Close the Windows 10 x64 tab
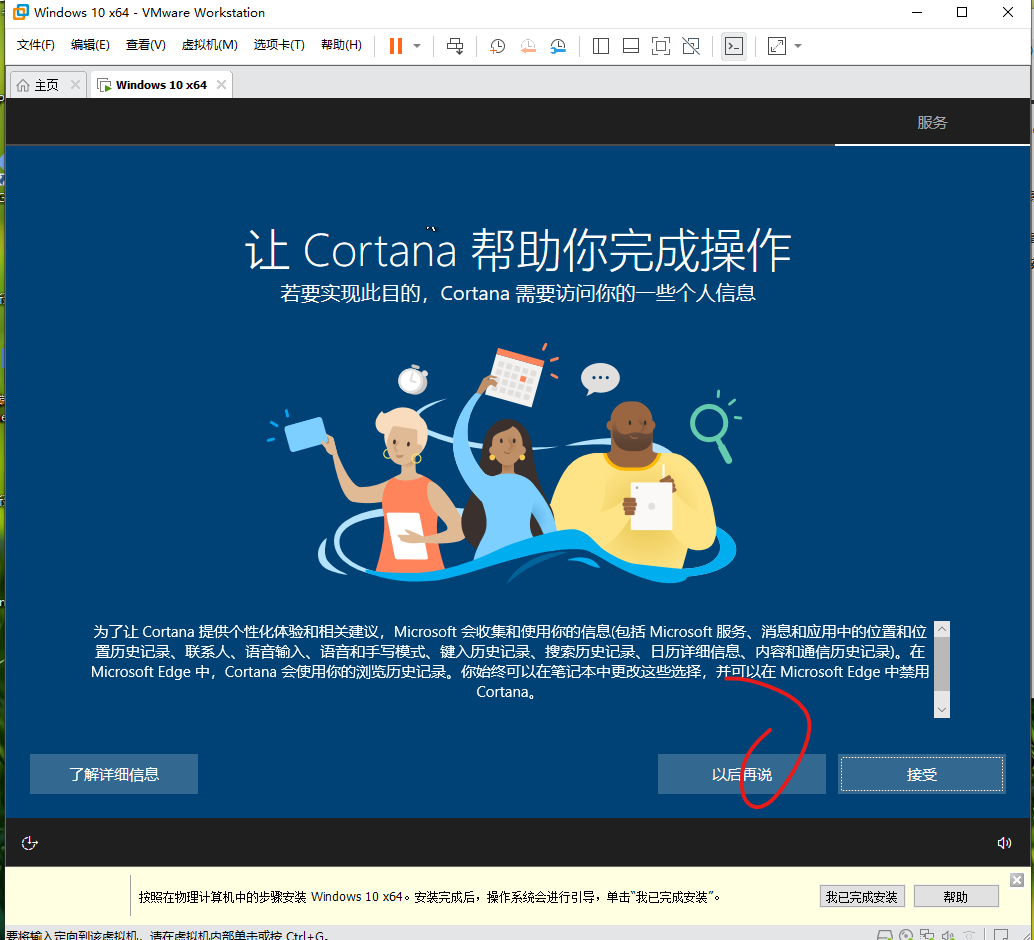1034x940 pixels. point(222,84)
